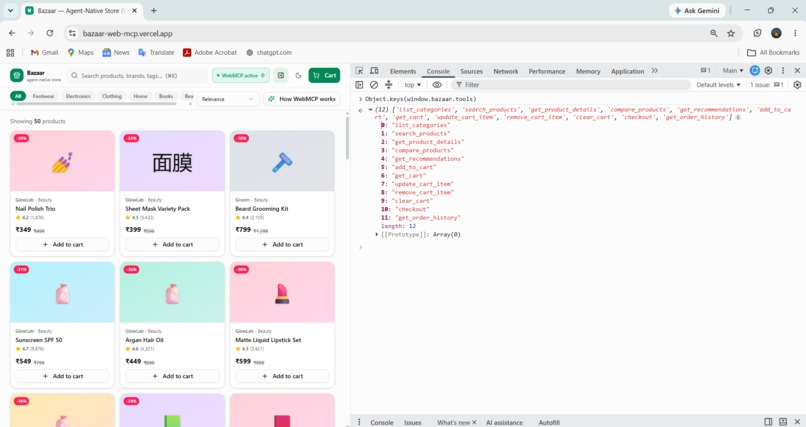Add Nail Polish Trio to cart

pyautogui.click(x=62, y=245)
